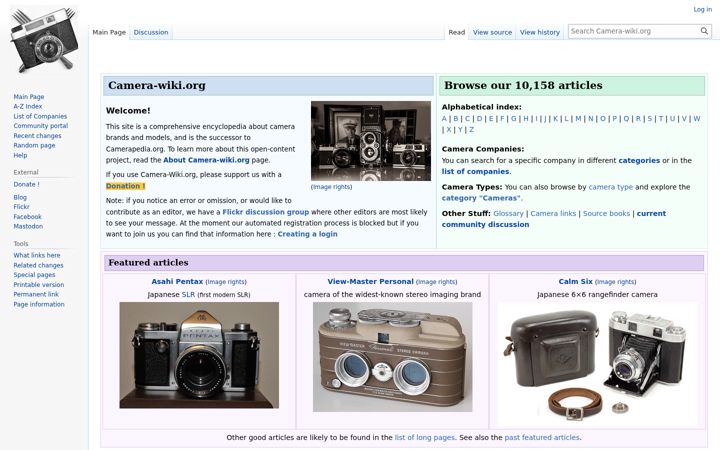This screenshot has width=720, height=450.
Task: Open the Calm Six article
Action: [x=575, y=281]
